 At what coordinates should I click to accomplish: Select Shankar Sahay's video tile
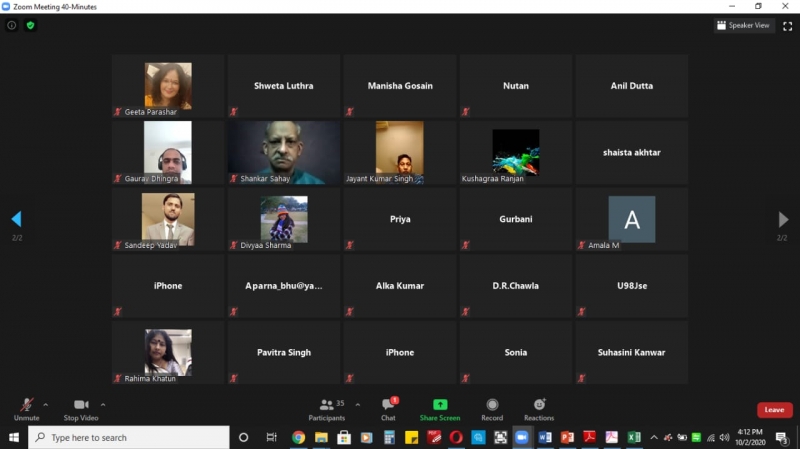point(284,152)
